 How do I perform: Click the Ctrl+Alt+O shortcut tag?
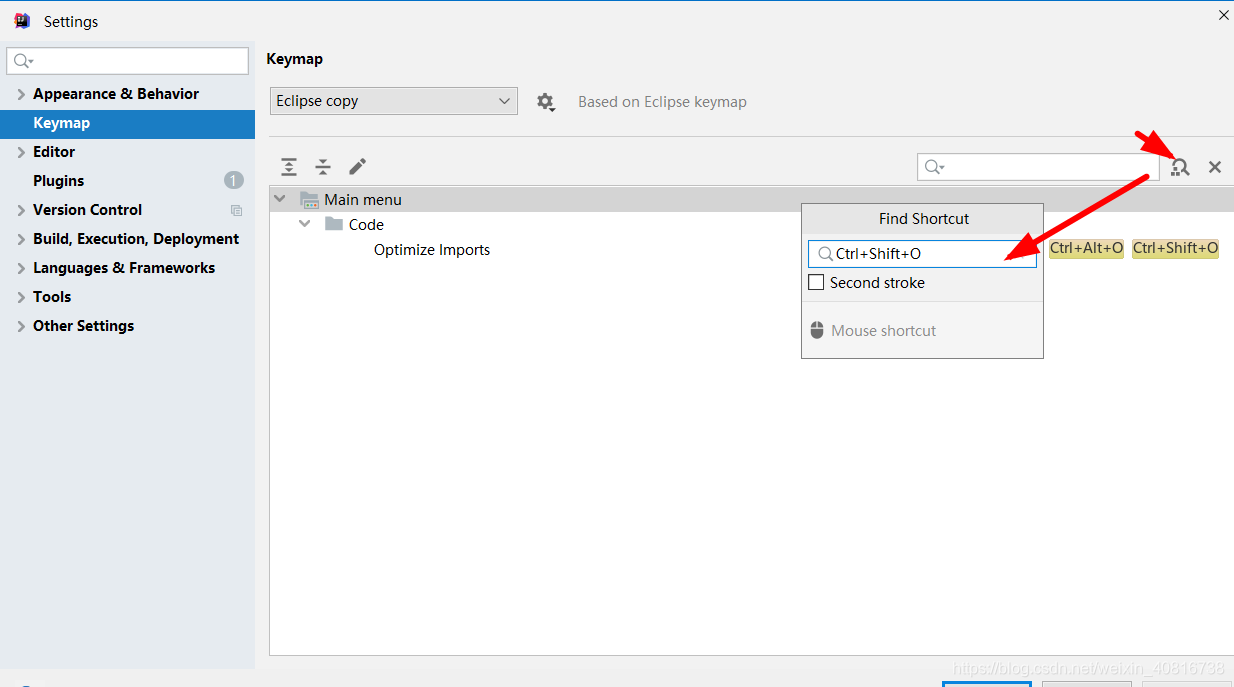click(x=1086, y=248)
